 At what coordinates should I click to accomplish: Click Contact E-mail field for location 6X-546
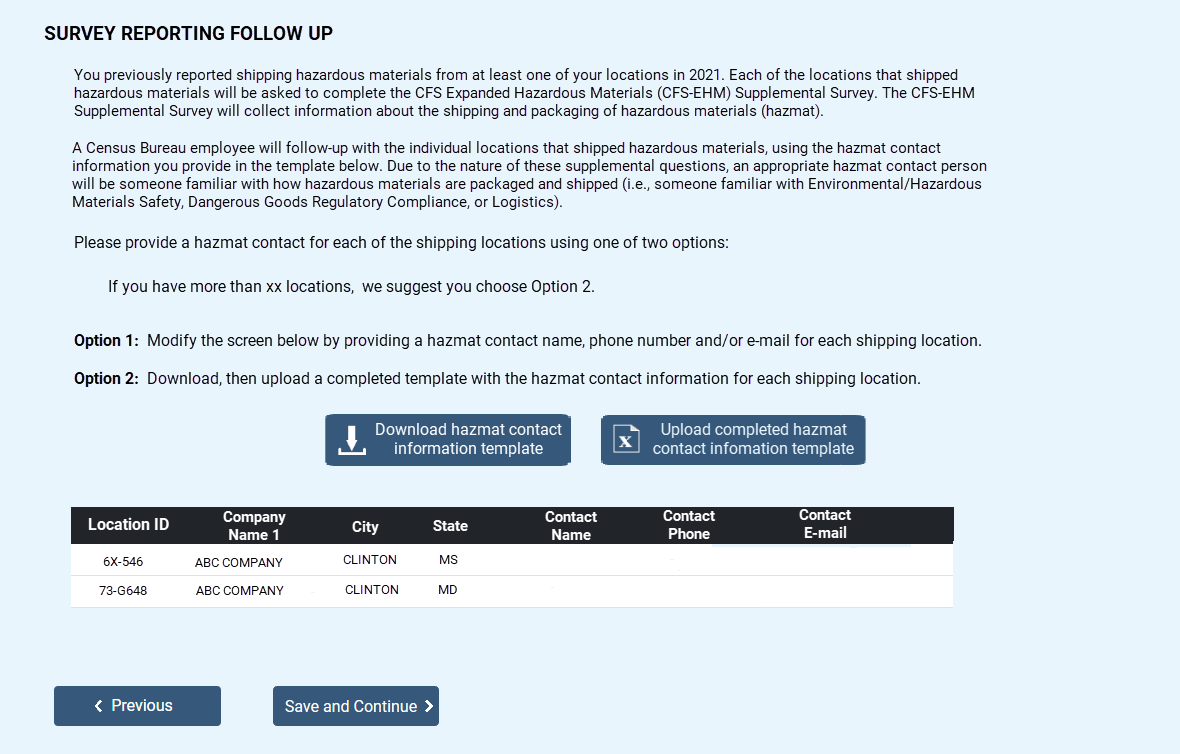(x=824, y=560)
